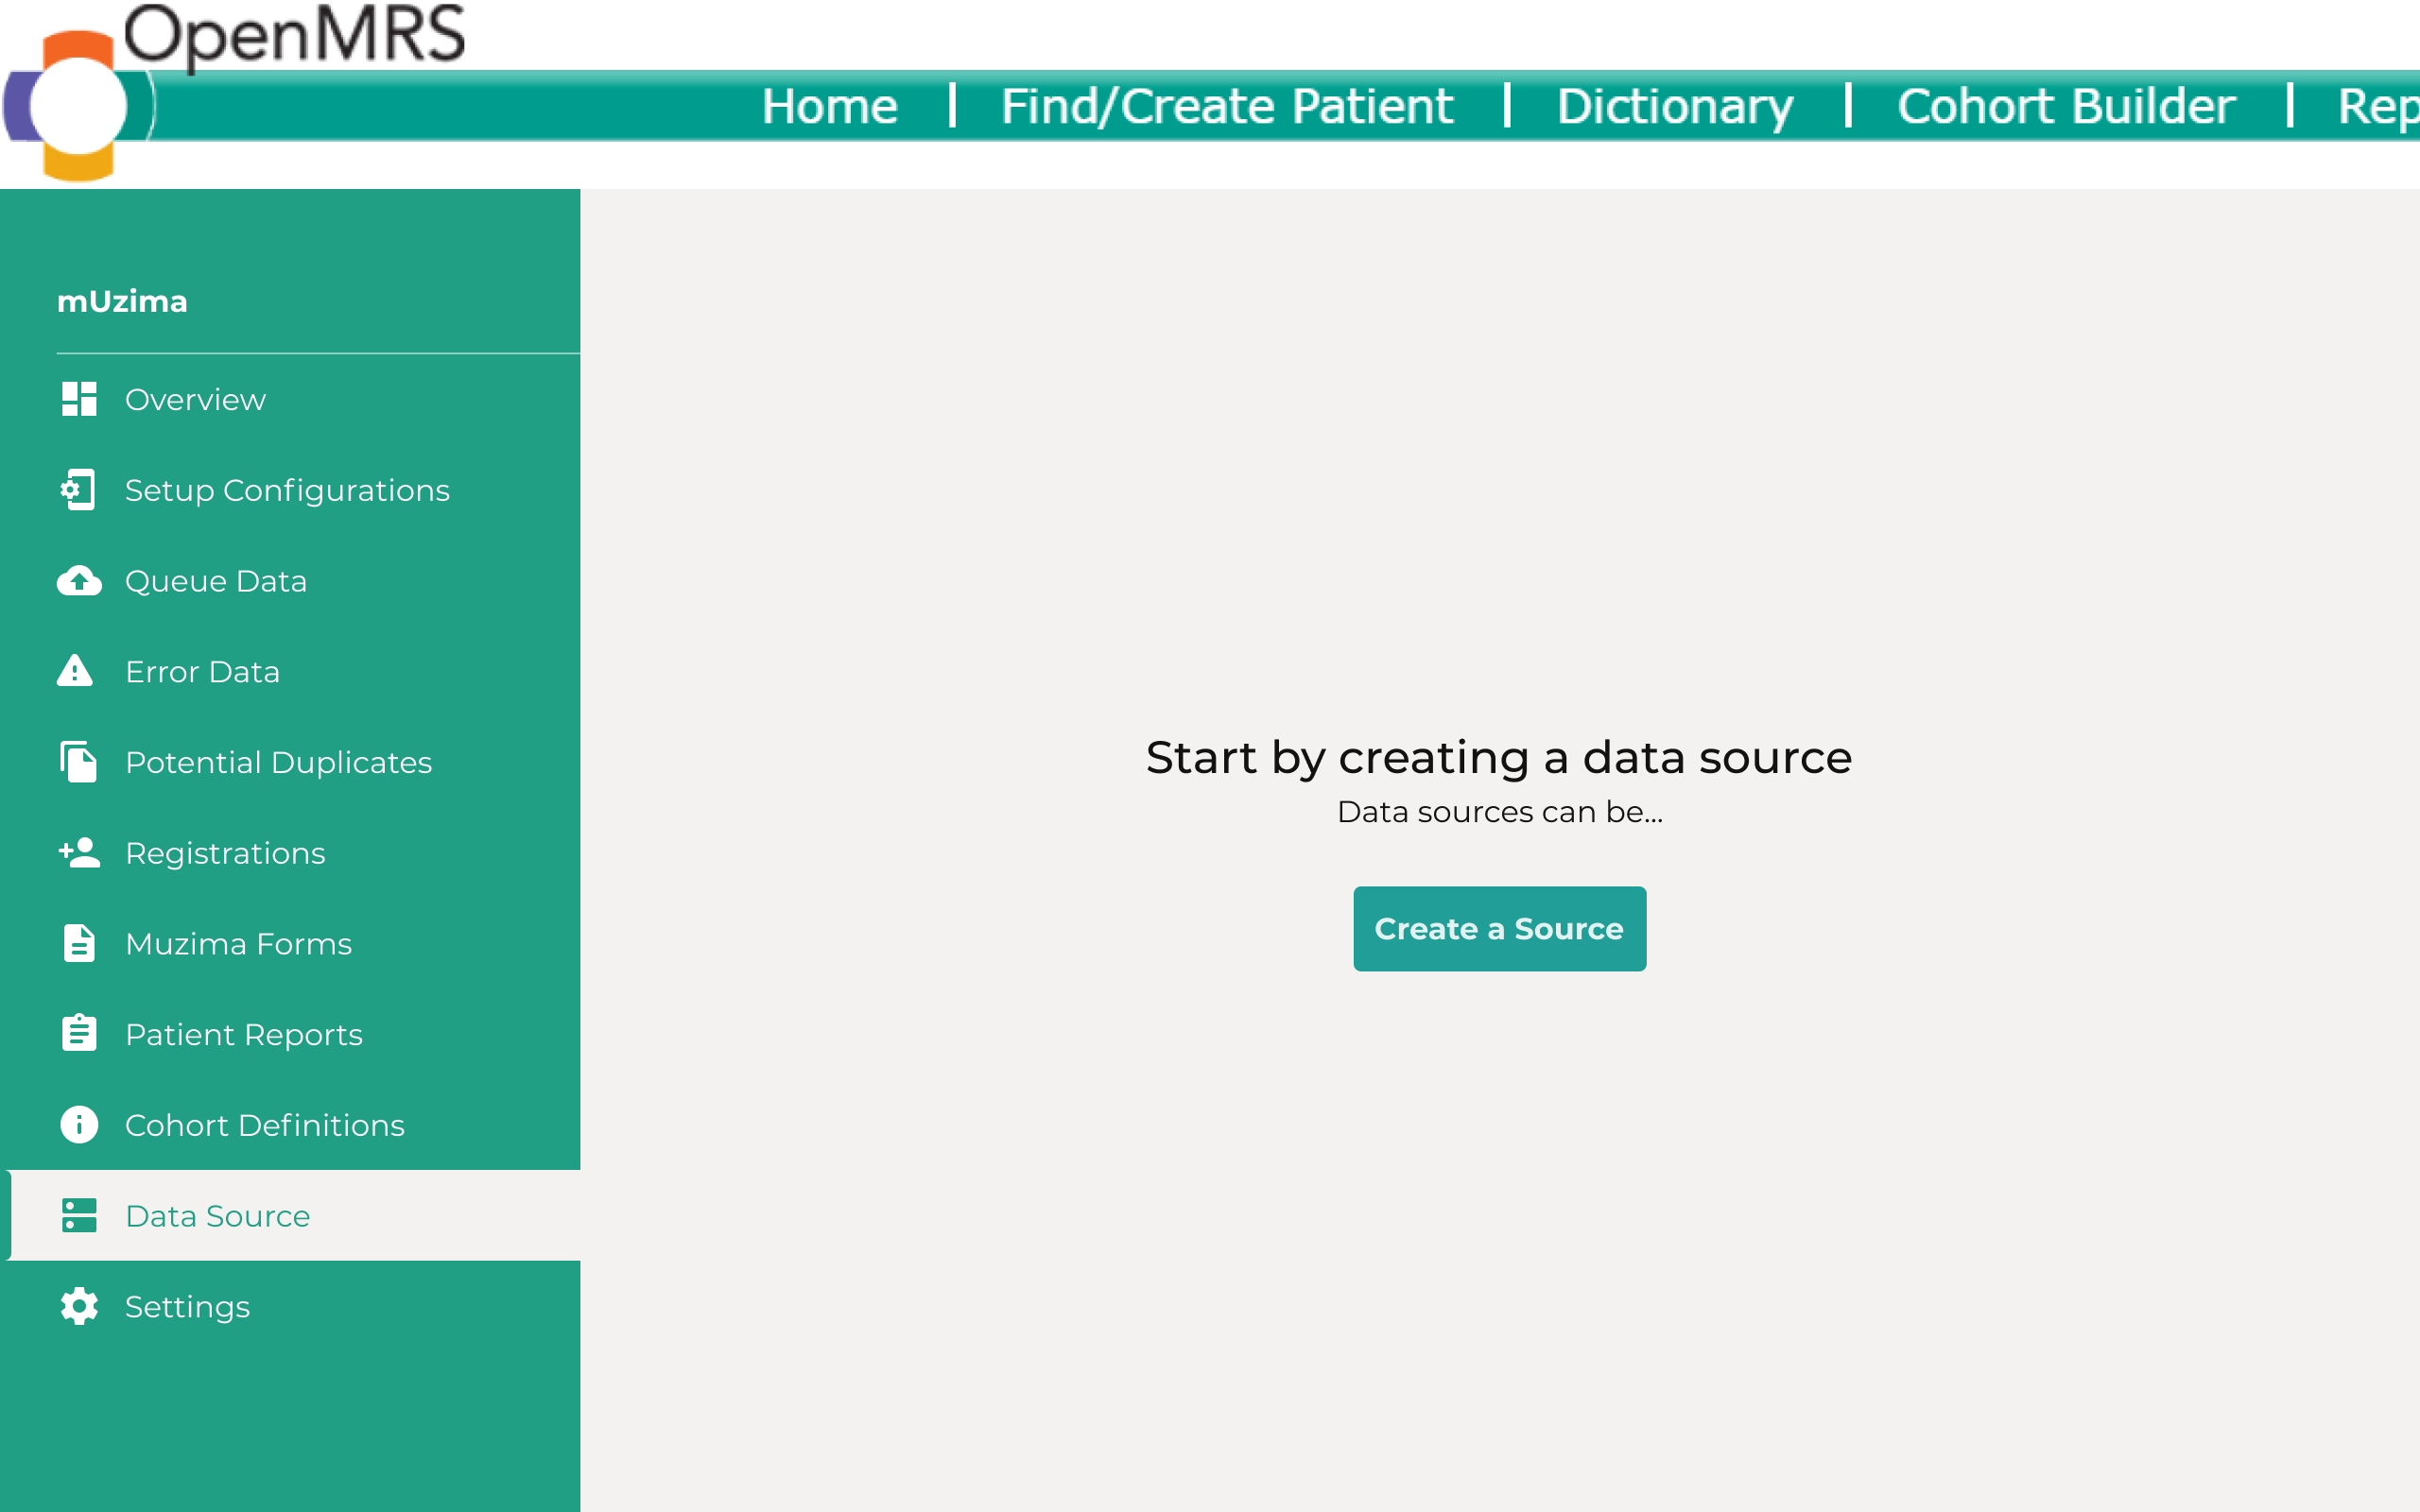This screenshot has height=1512, width=2420.
Task: Click the Queue Data cloud upload icon
Action: tap(79, 581)
